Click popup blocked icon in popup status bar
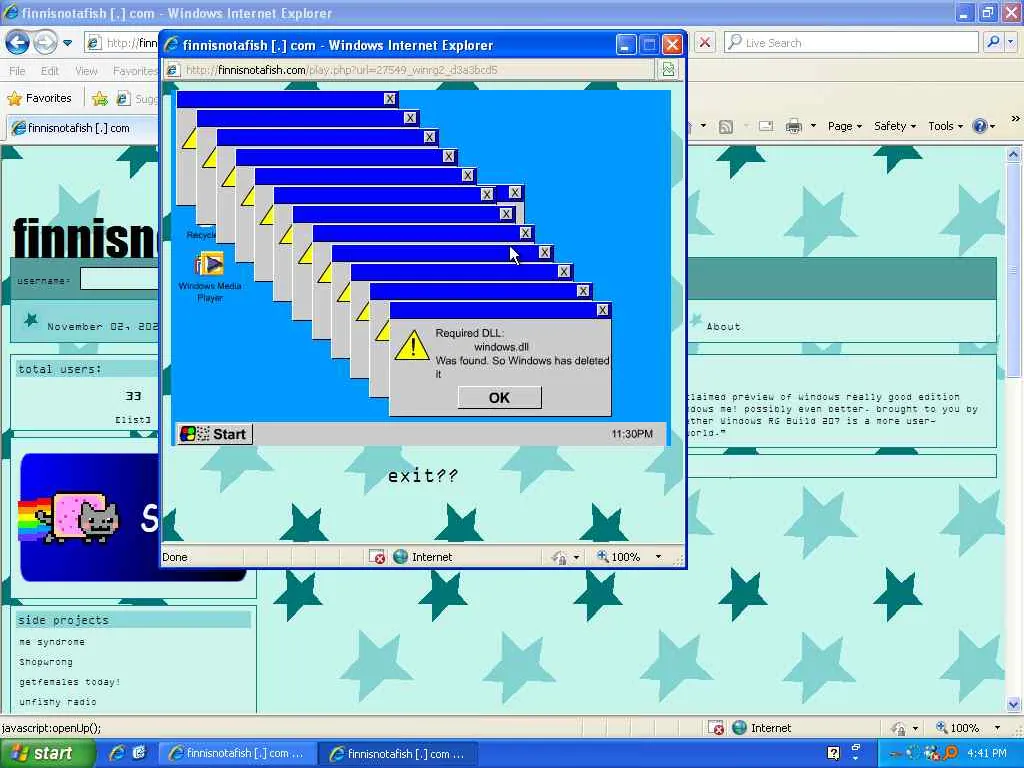Viewport: 1024px width, 768px height. 377,557
